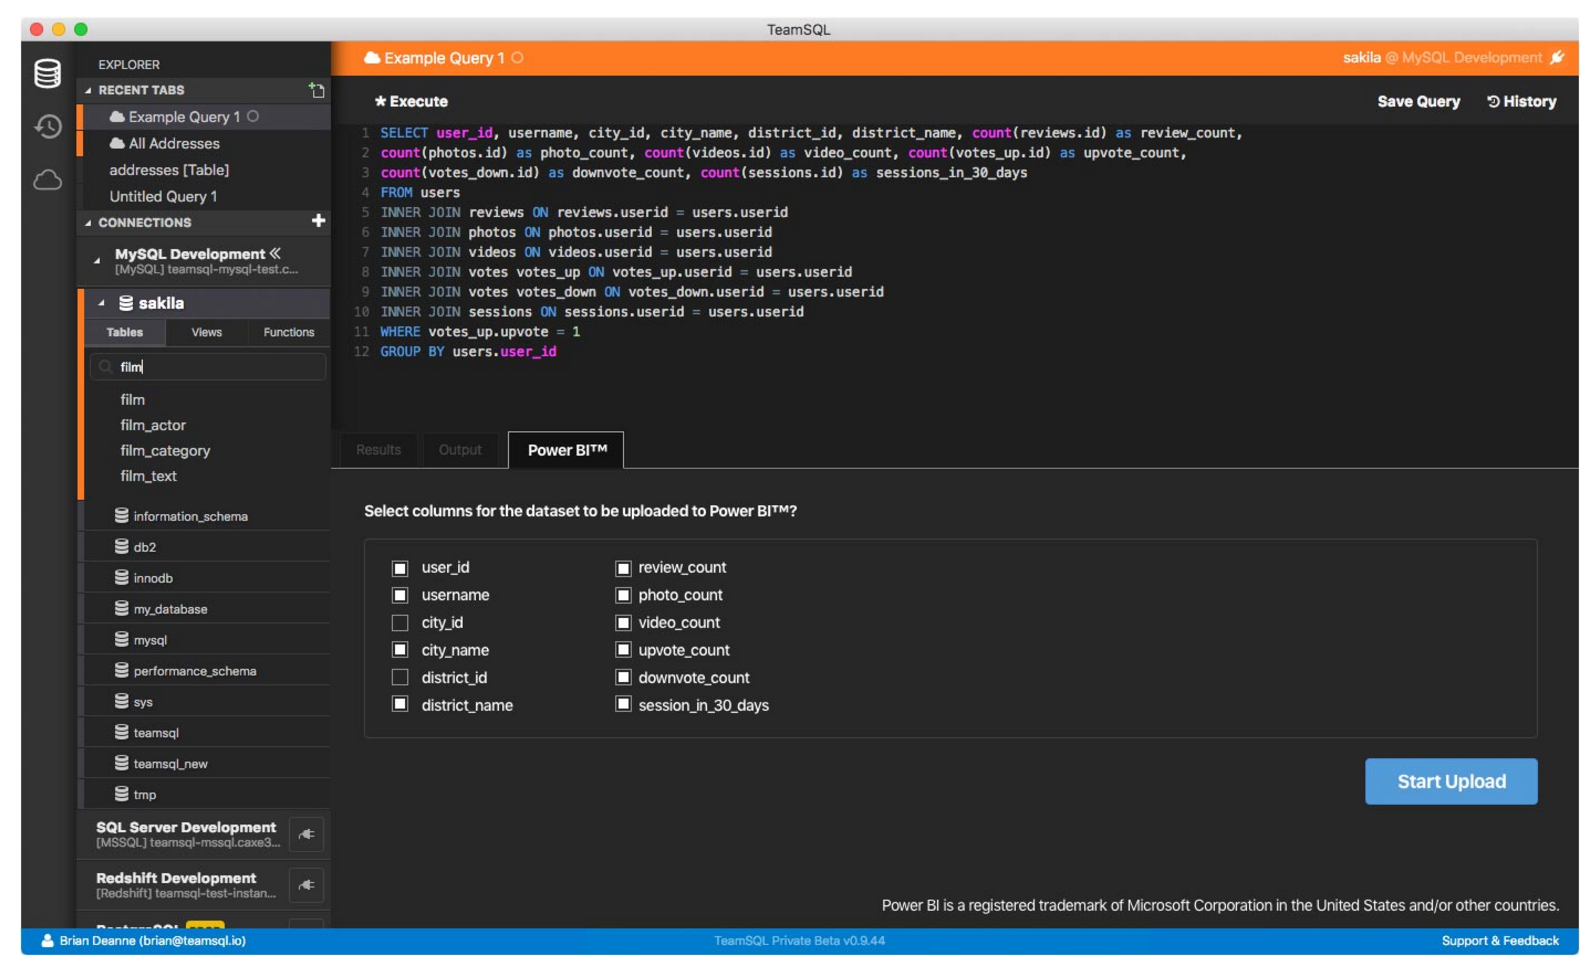1592x974 pixels.
Task: Uncheck the user_id column checkbox
Action: [x=400, y=568]
